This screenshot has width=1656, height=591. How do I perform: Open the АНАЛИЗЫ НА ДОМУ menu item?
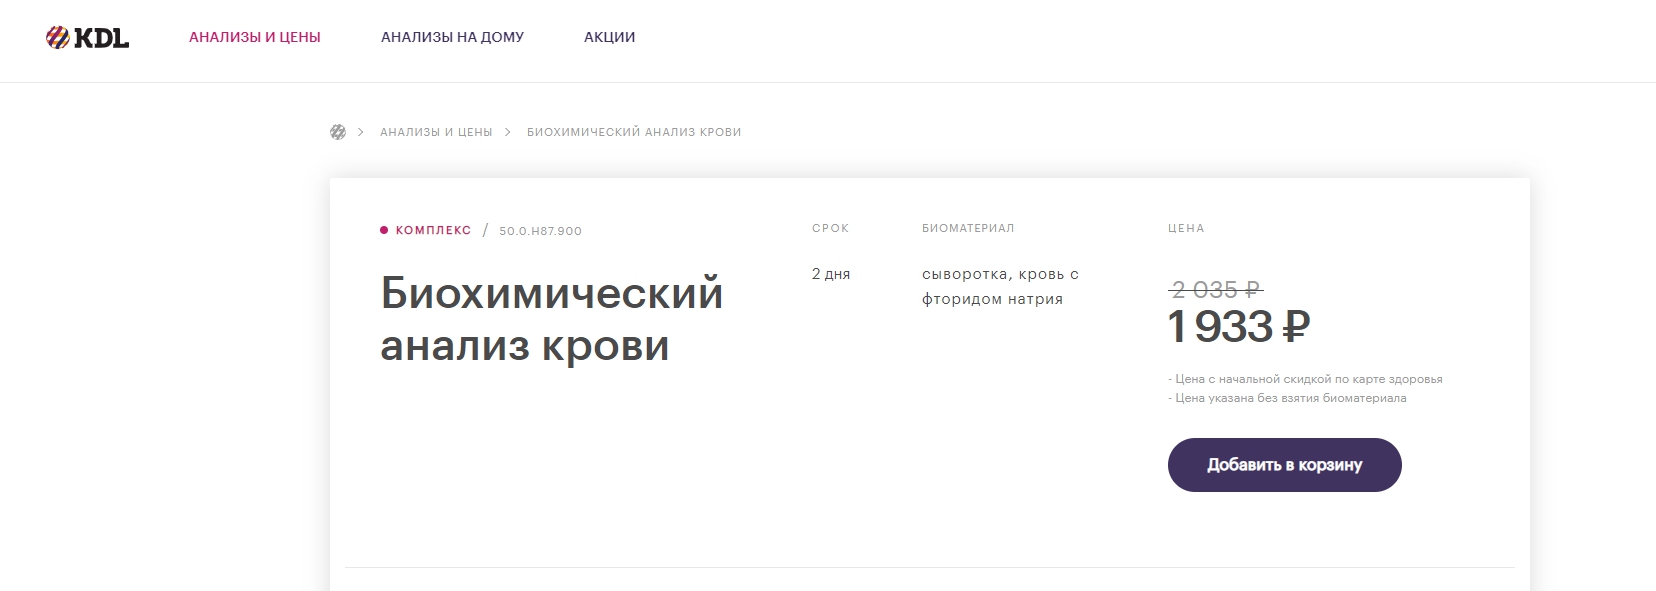pyautogui.click(x=452, y=37)
